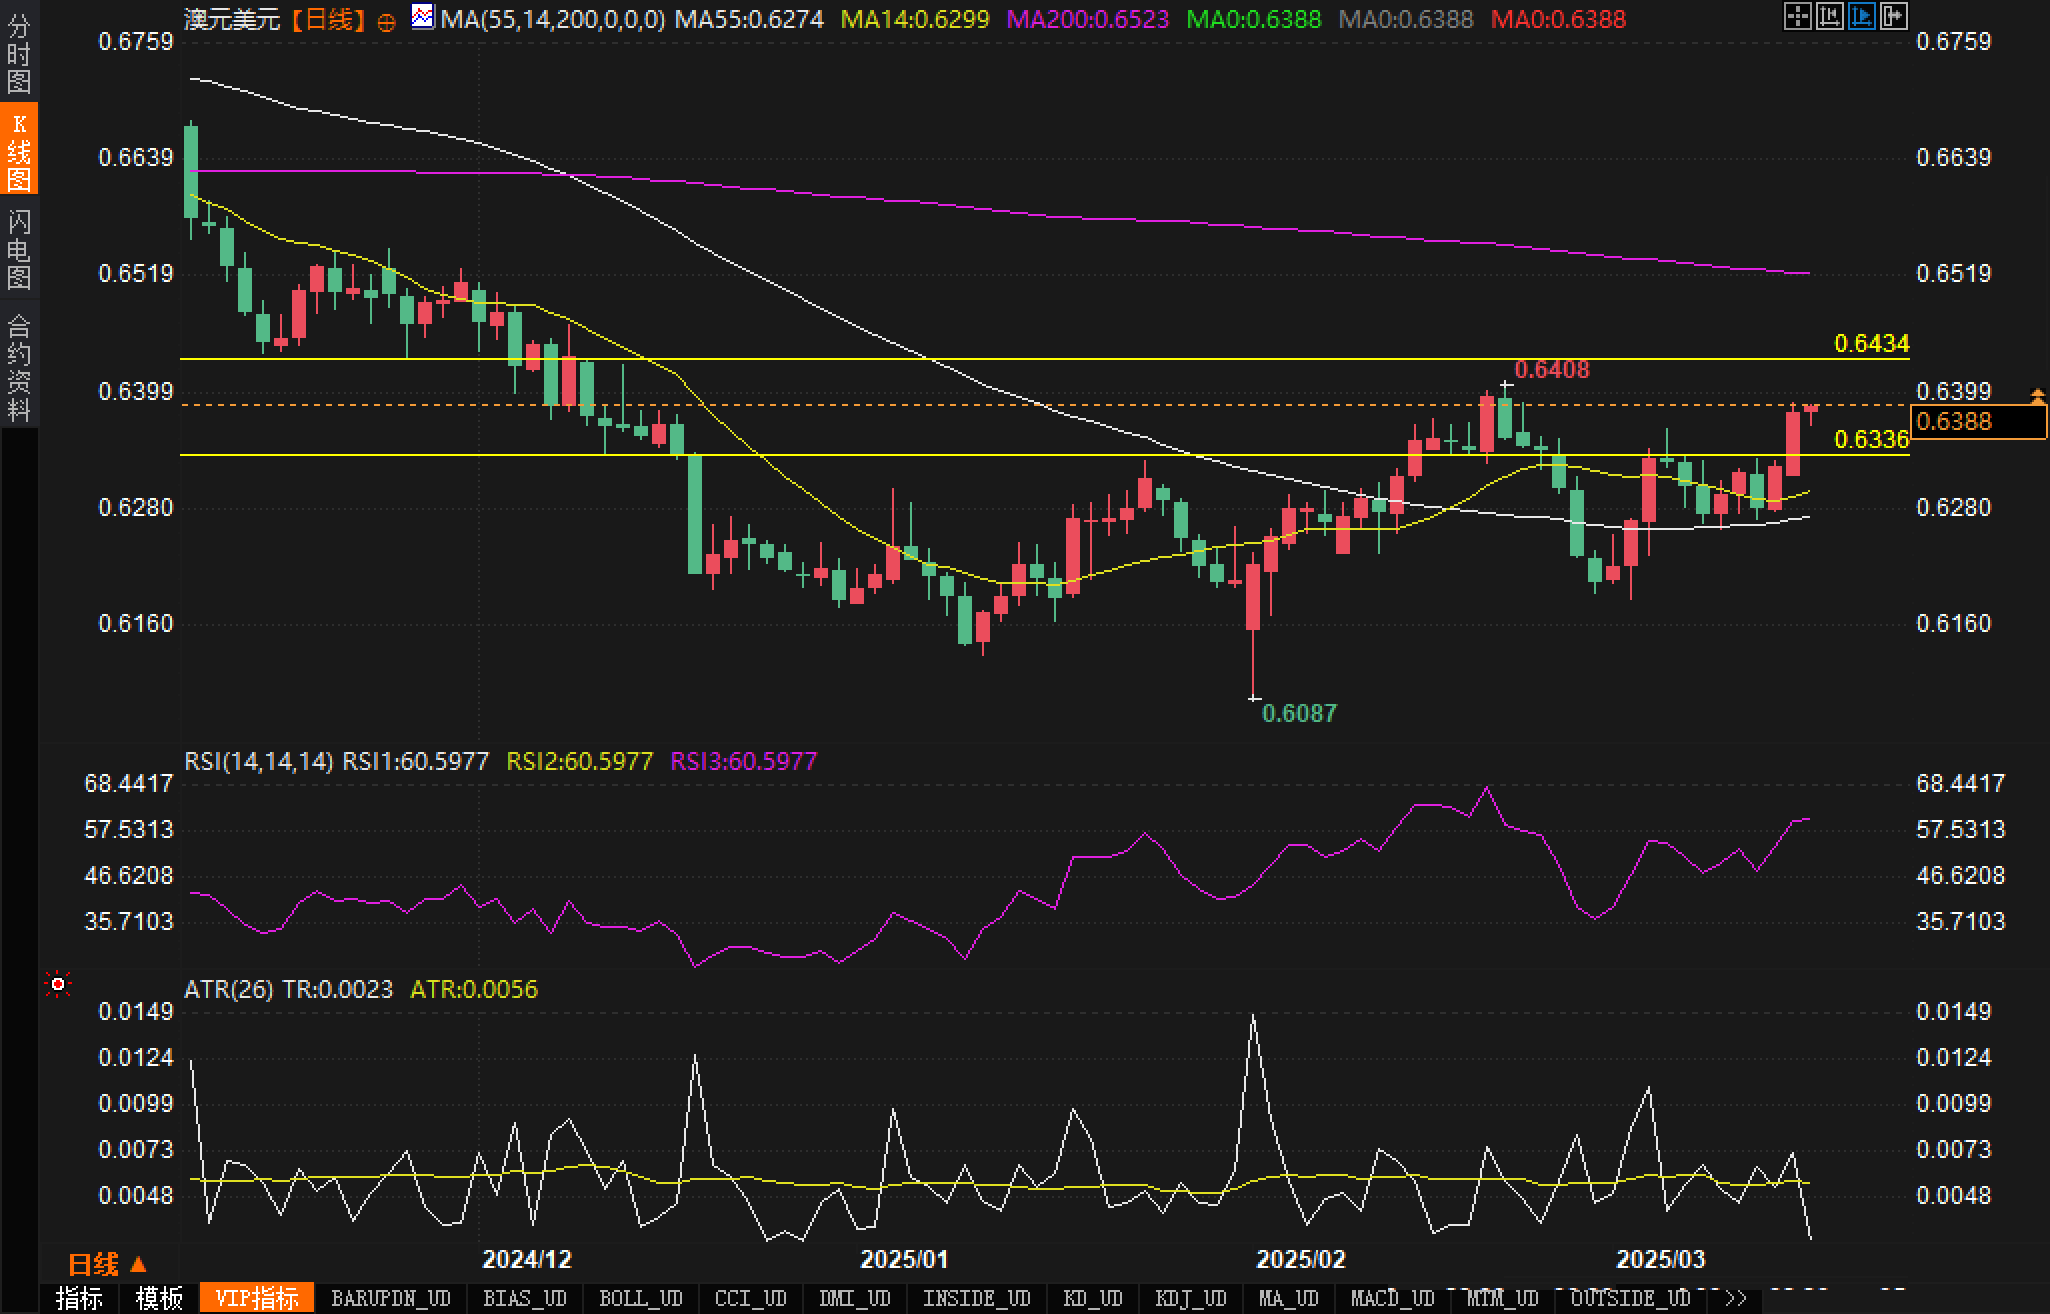This screenshot has height=1314, width=2050.
Task: Click the ATR(26) indicator title
Action: [x=228, y=989]
